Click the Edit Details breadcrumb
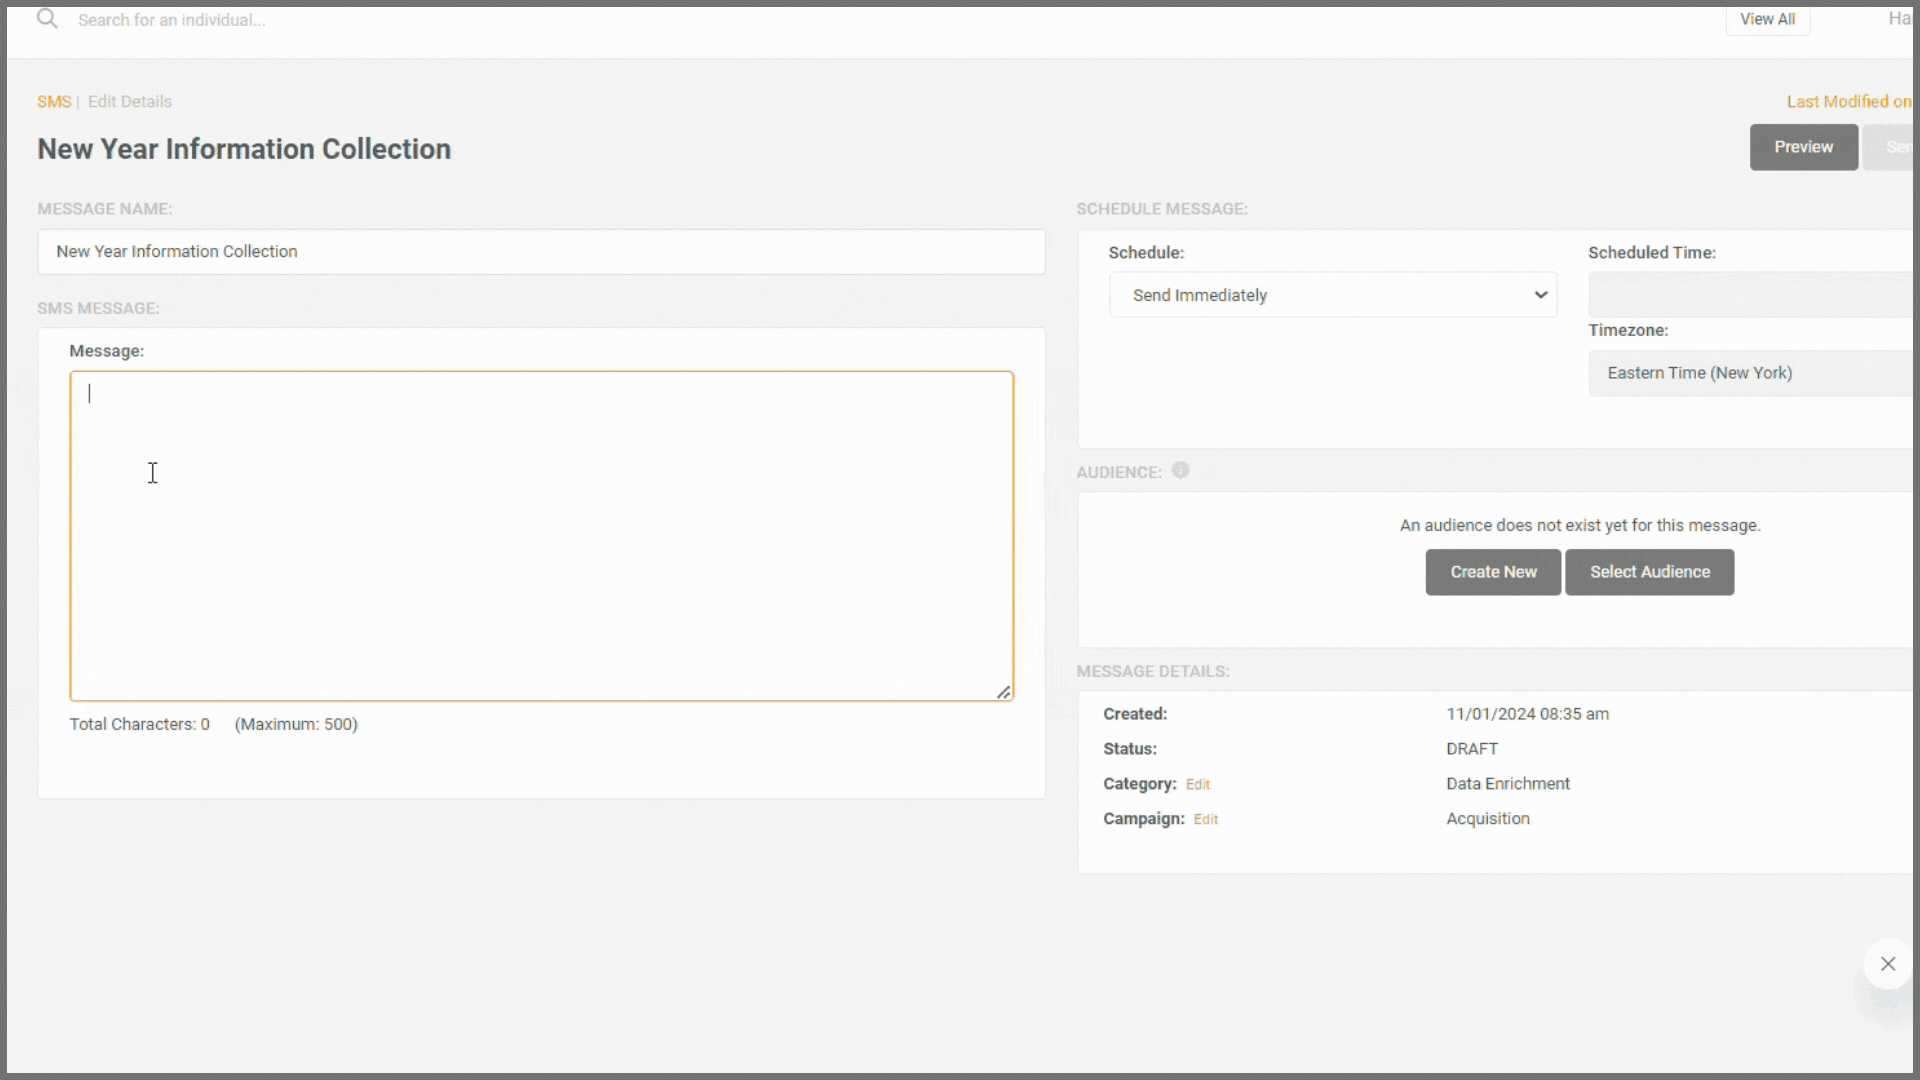The width and height of the screenshot is (1920, 1080). tap(130, 102)
